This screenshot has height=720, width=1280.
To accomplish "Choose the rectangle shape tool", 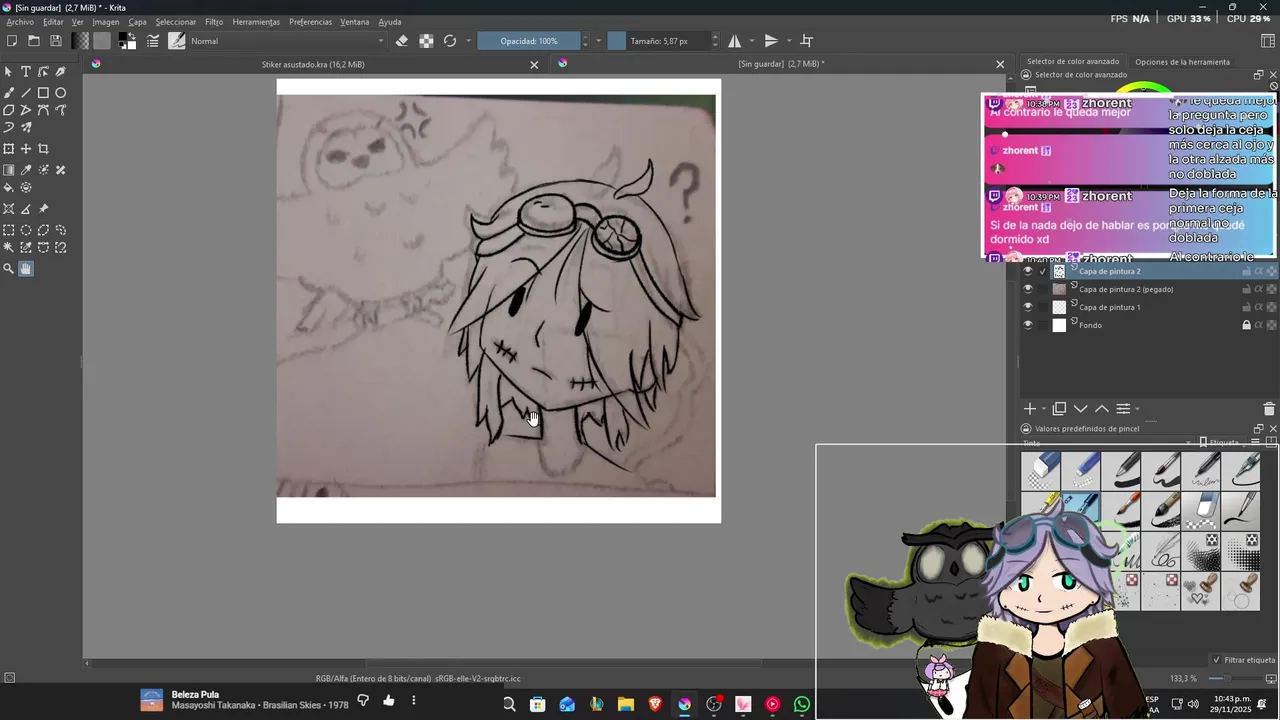I will [x=43, y=93].
